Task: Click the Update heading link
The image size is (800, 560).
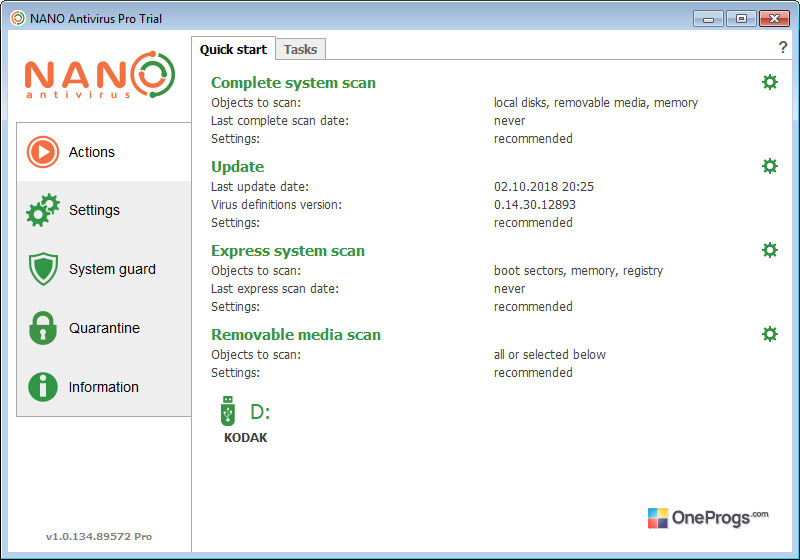Action: (x=238, y=167)
